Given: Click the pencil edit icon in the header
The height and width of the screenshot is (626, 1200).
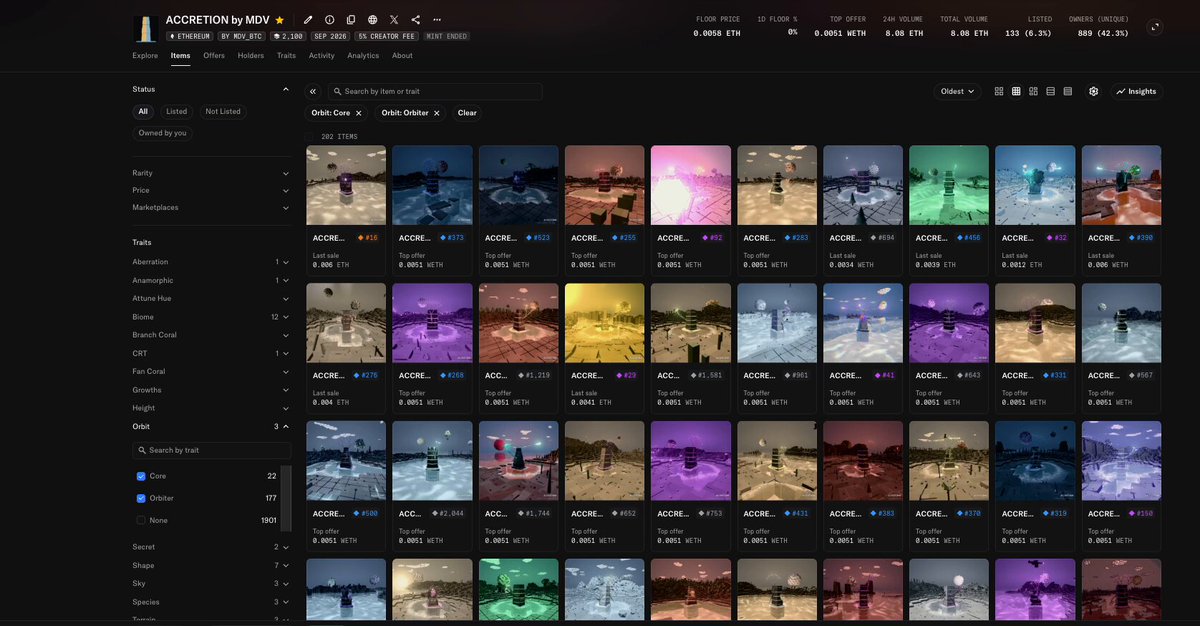Looking at the screenshot, I should 308,20.
